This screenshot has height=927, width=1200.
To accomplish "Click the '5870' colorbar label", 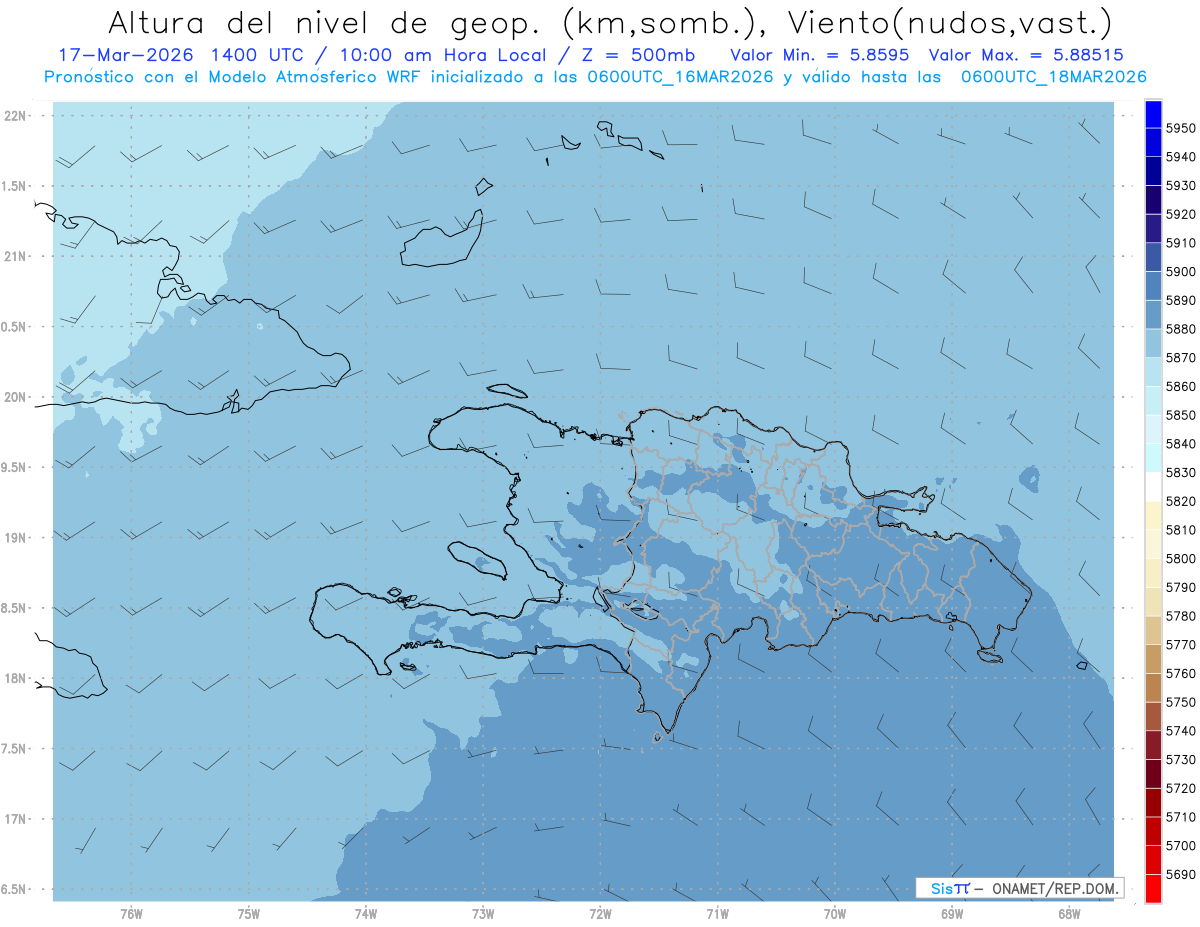I will 1181,358.
